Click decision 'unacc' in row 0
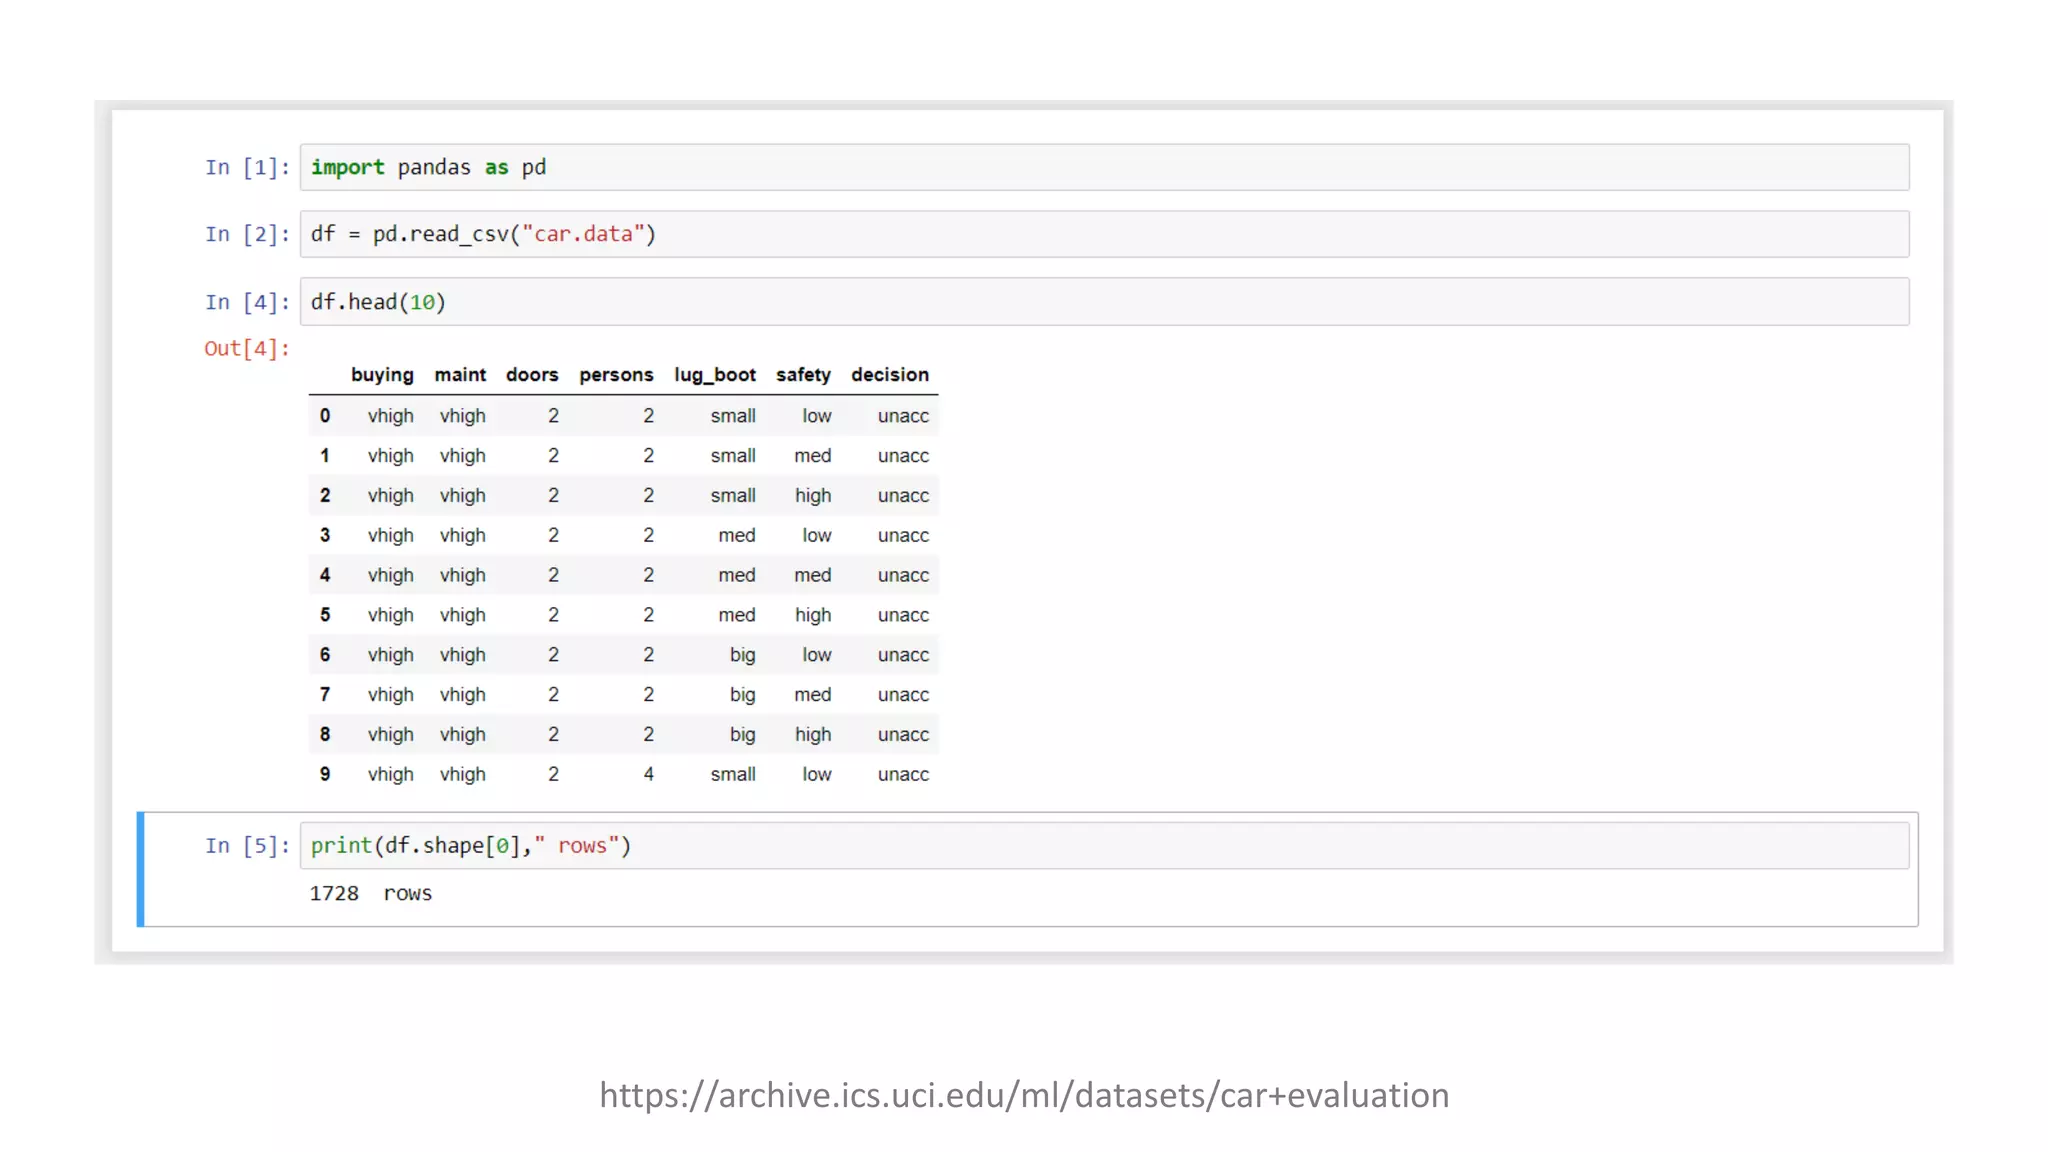 (x=903, y=416)
